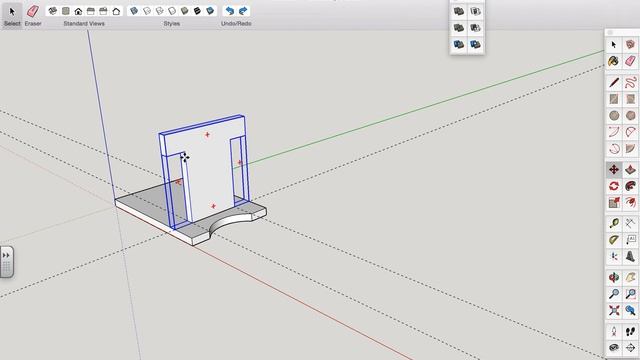
Task: Switch to Back standard view
Action: [x=103, y=11]
